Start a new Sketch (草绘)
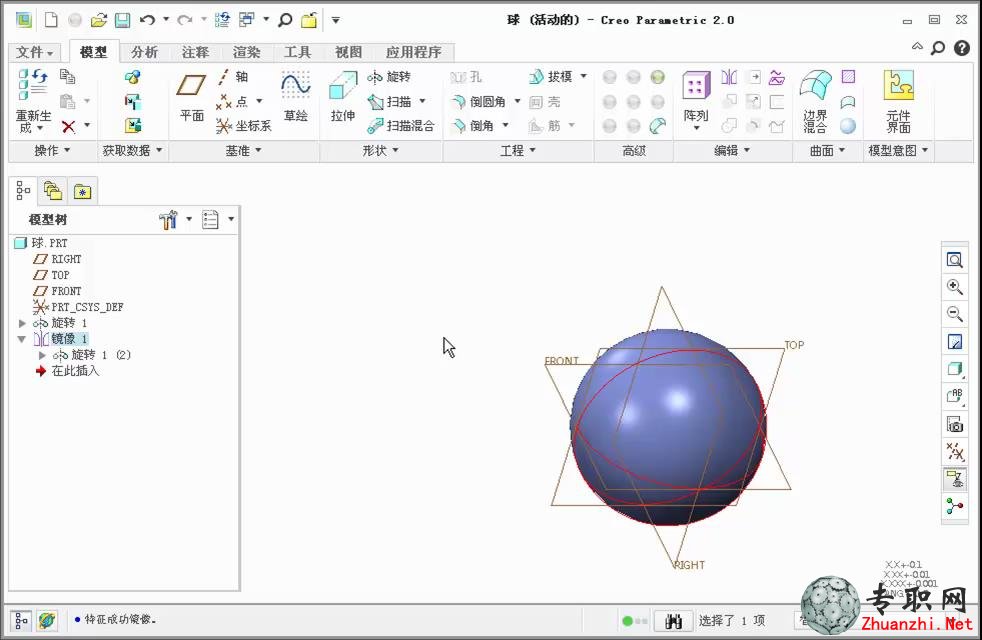 pos(296,98)
